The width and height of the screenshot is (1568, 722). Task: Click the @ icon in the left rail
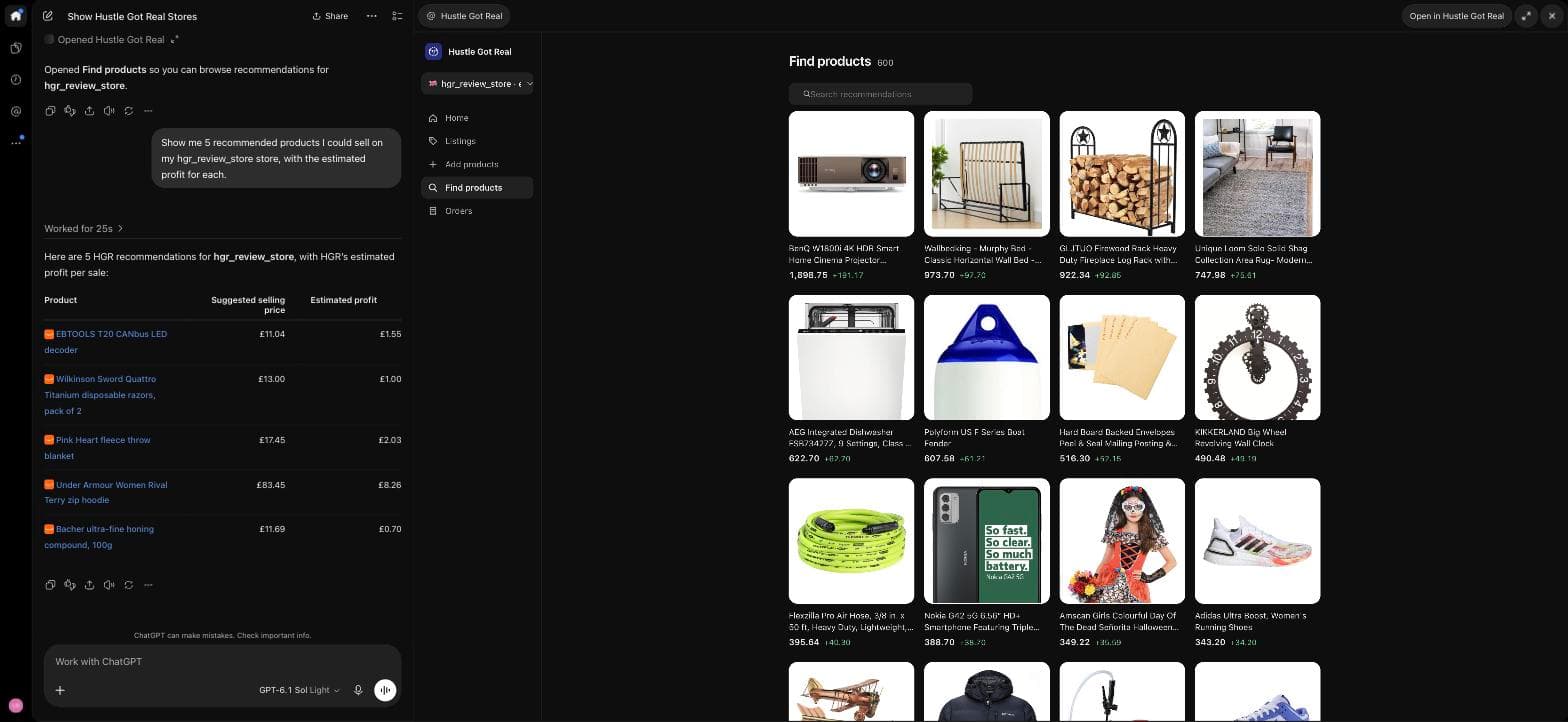[x=16, y=111]
